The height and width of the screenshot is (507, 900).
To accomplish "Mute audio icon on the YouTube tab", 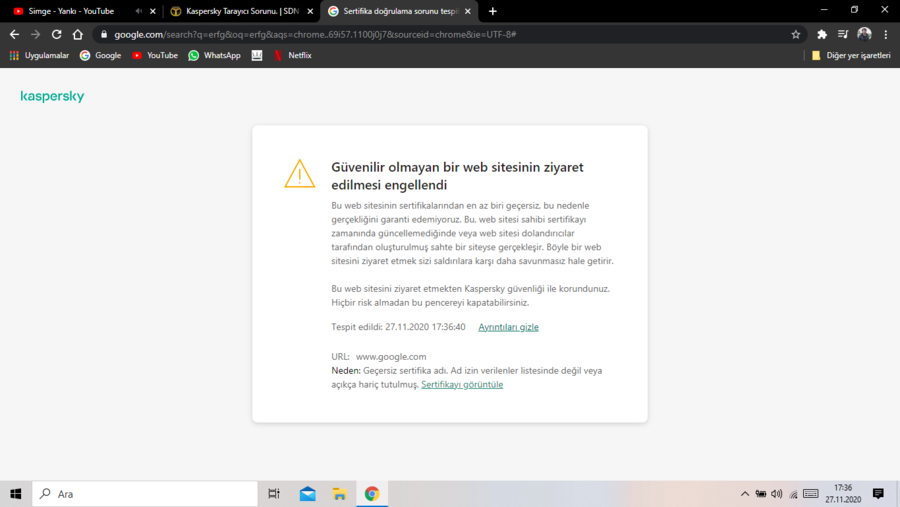I will 138,11.
